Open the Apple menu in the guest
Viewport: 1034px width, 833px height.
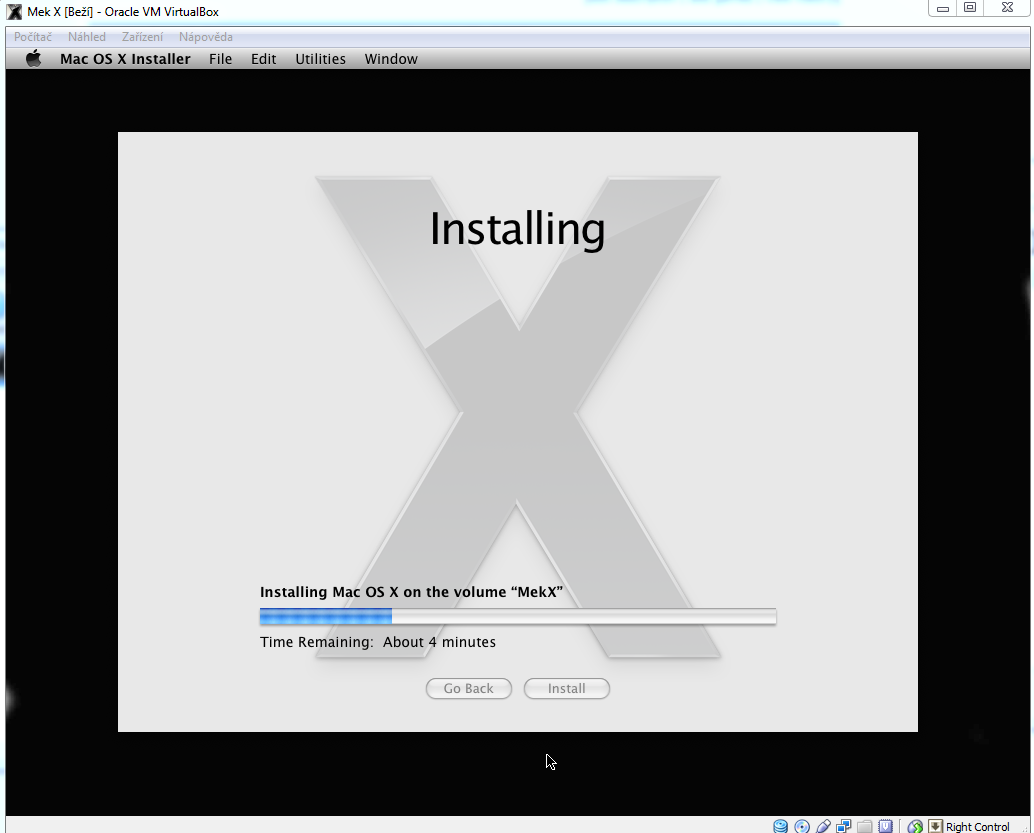click(x=34, y=59)
